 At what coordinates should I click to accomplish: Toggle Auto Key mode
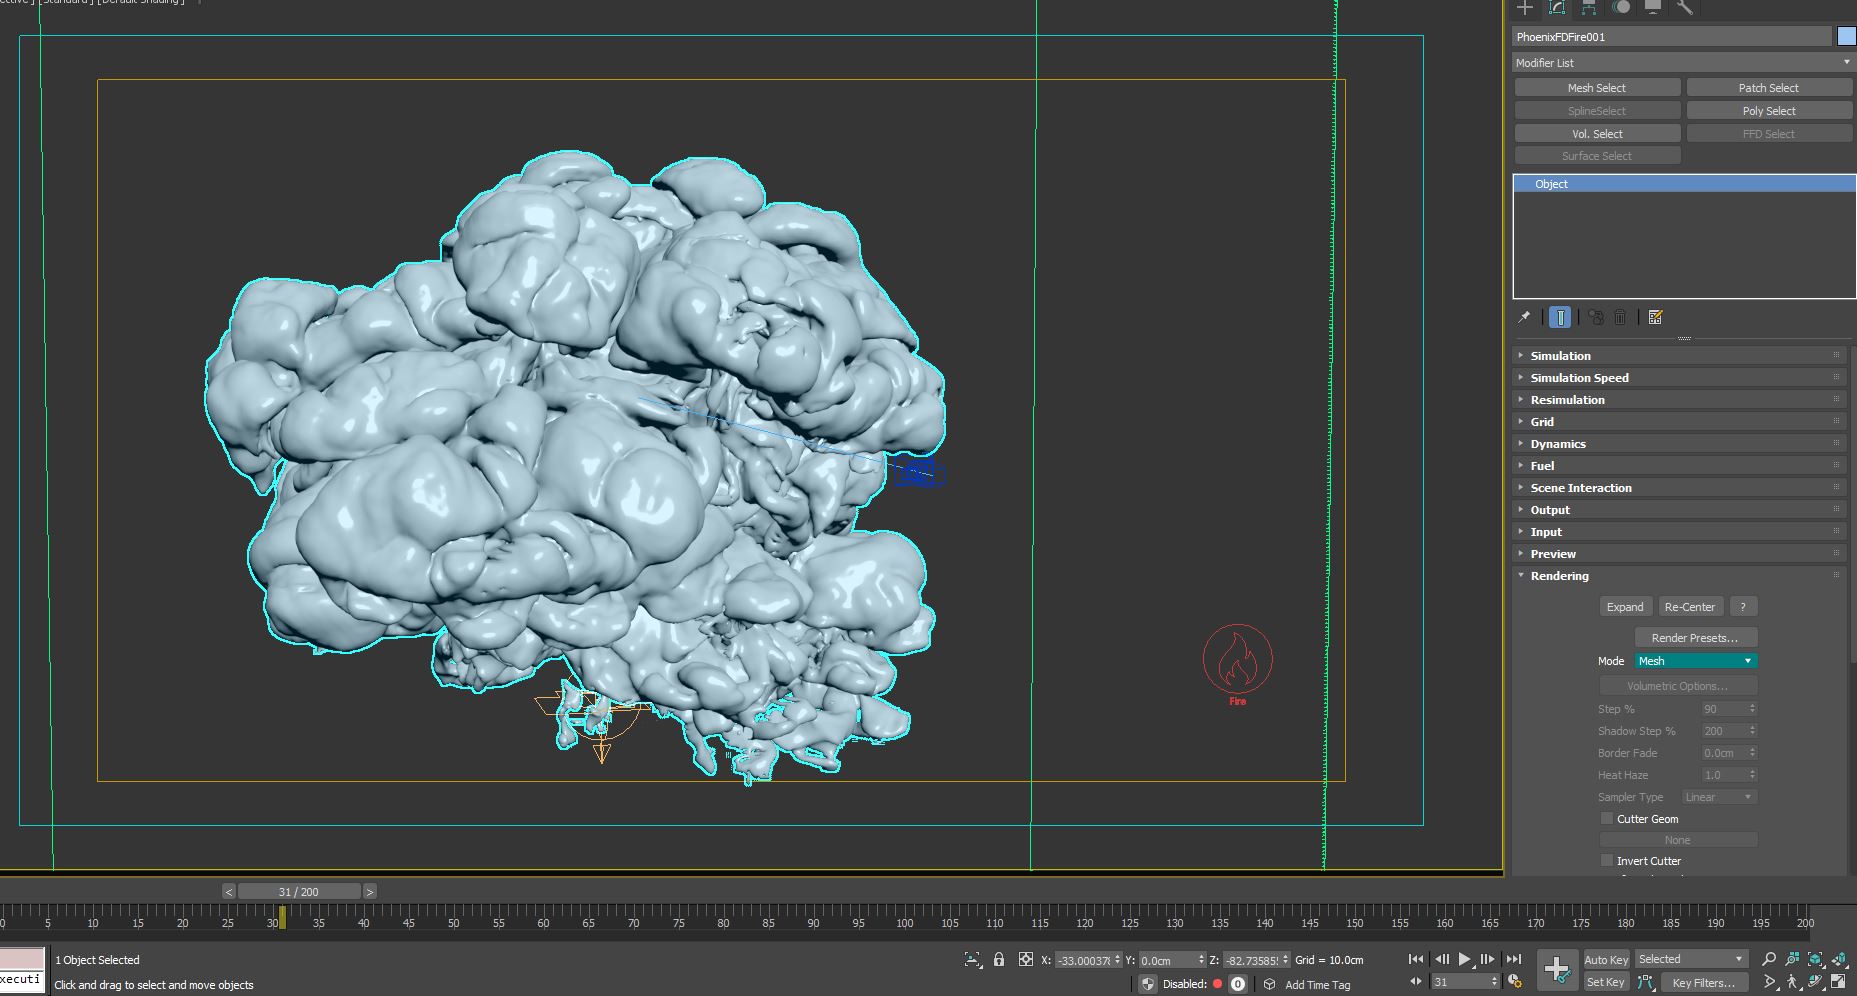(1606, 960)
